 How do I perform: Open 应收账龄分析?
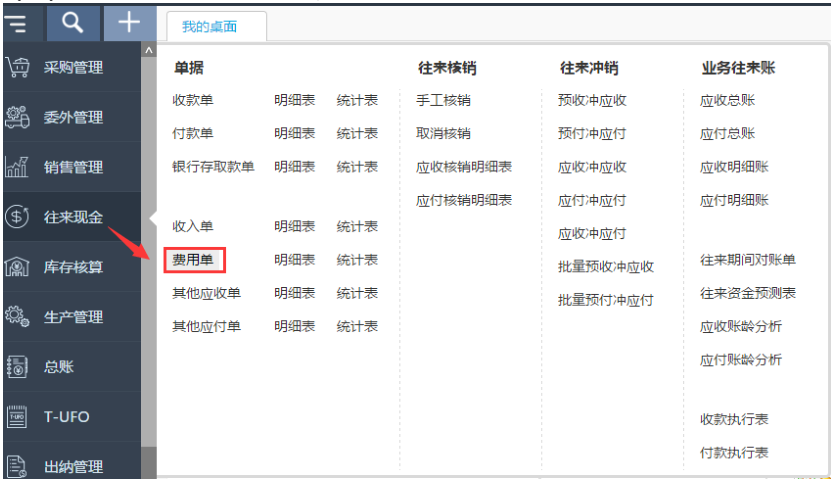point(741,326)
